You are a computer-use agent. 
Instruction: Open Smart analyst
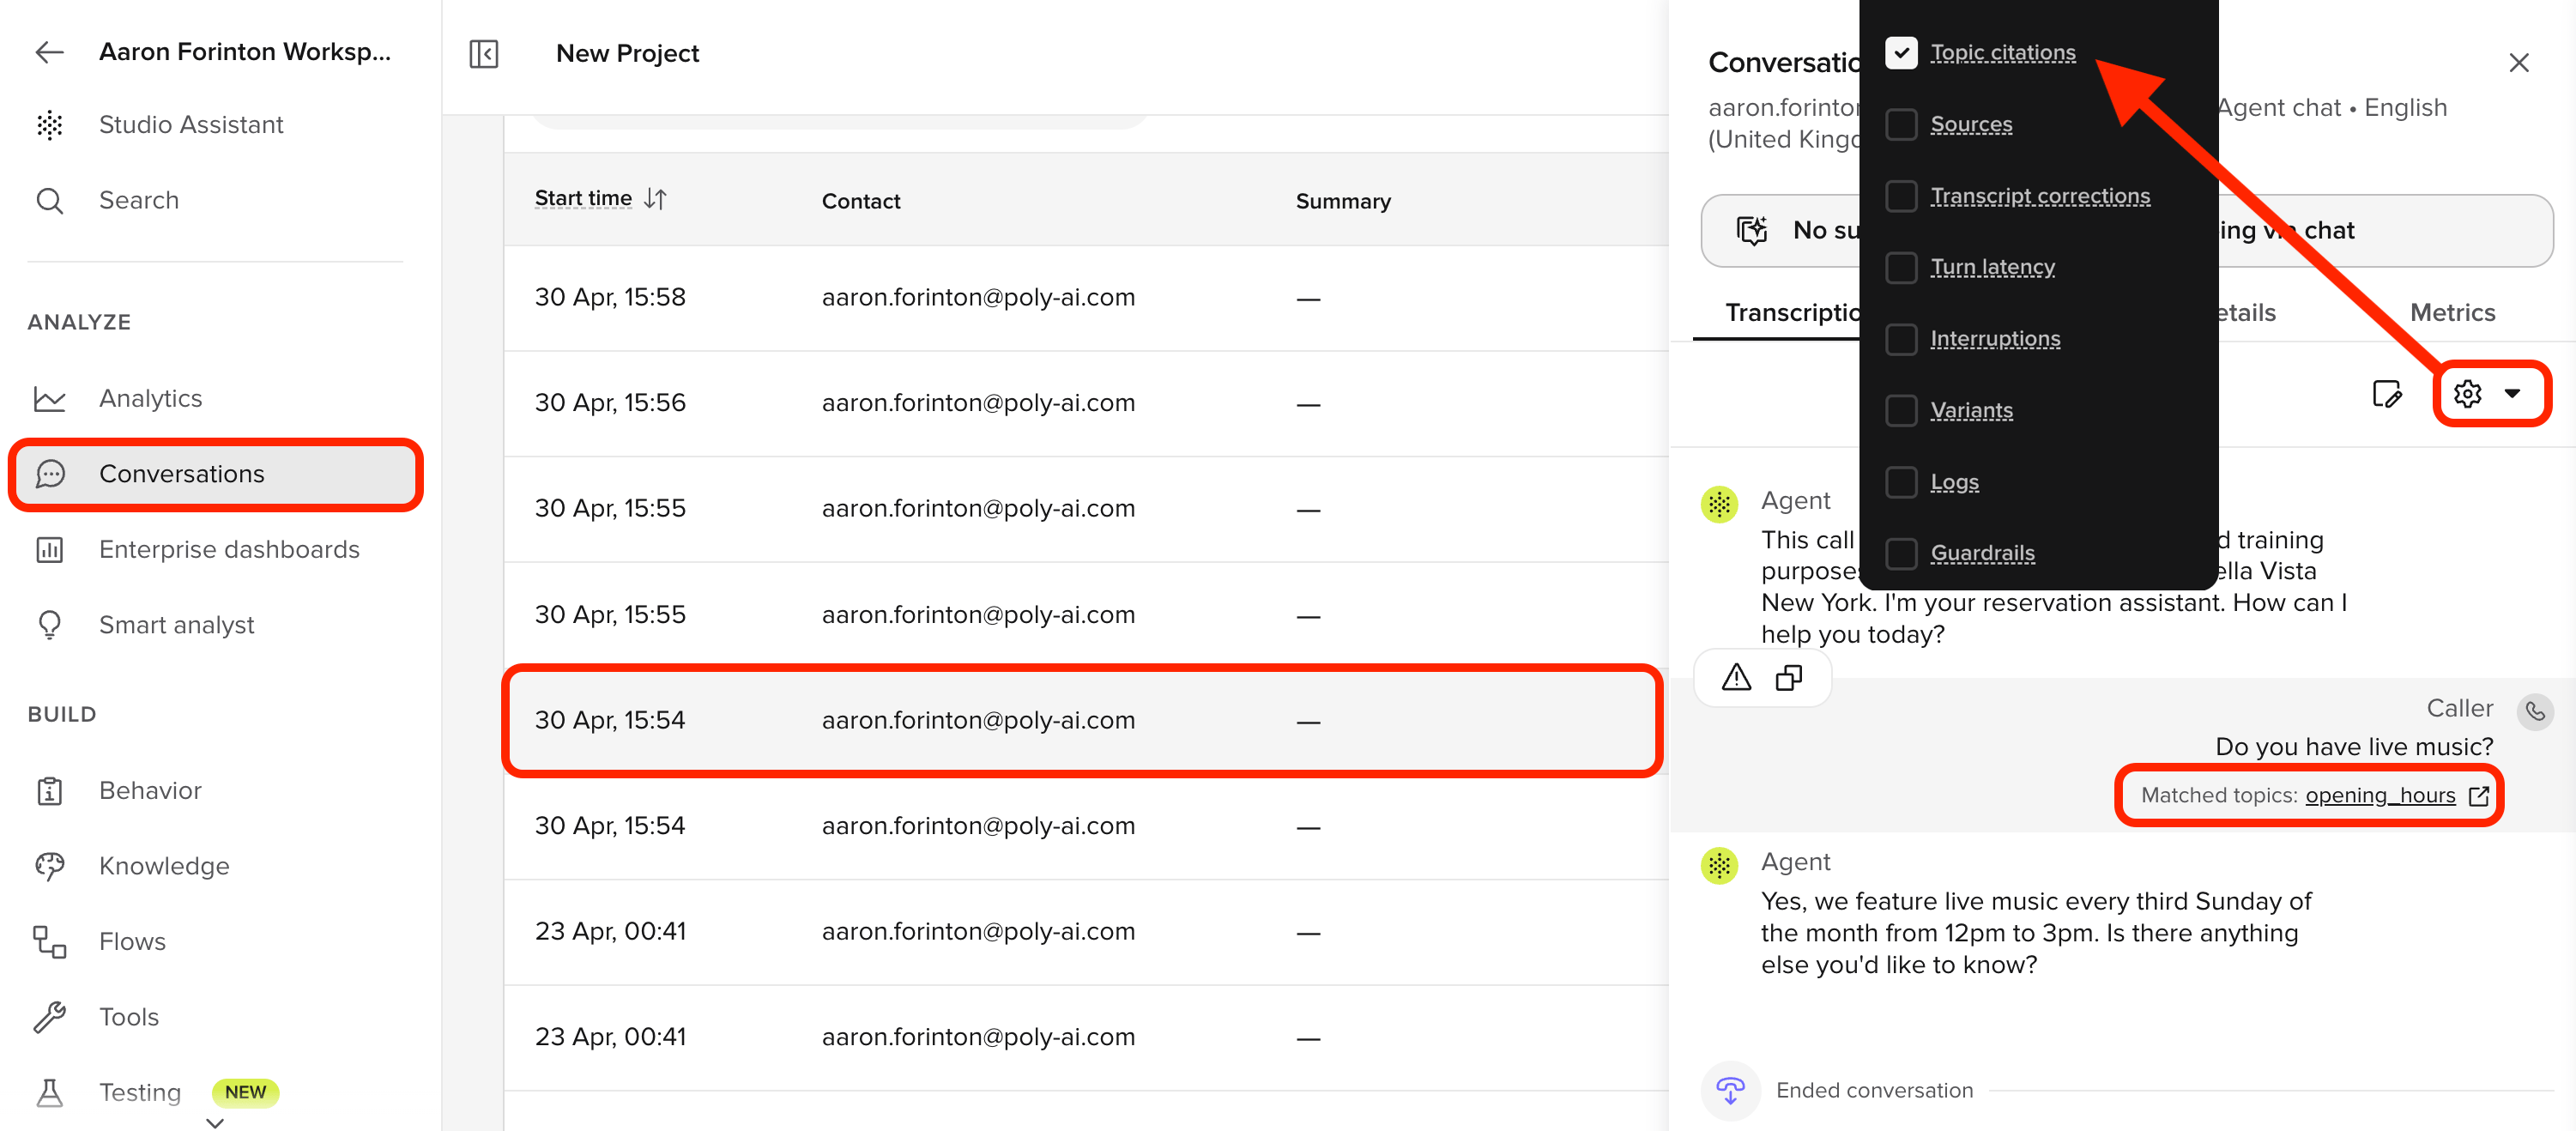click(176, 625)
